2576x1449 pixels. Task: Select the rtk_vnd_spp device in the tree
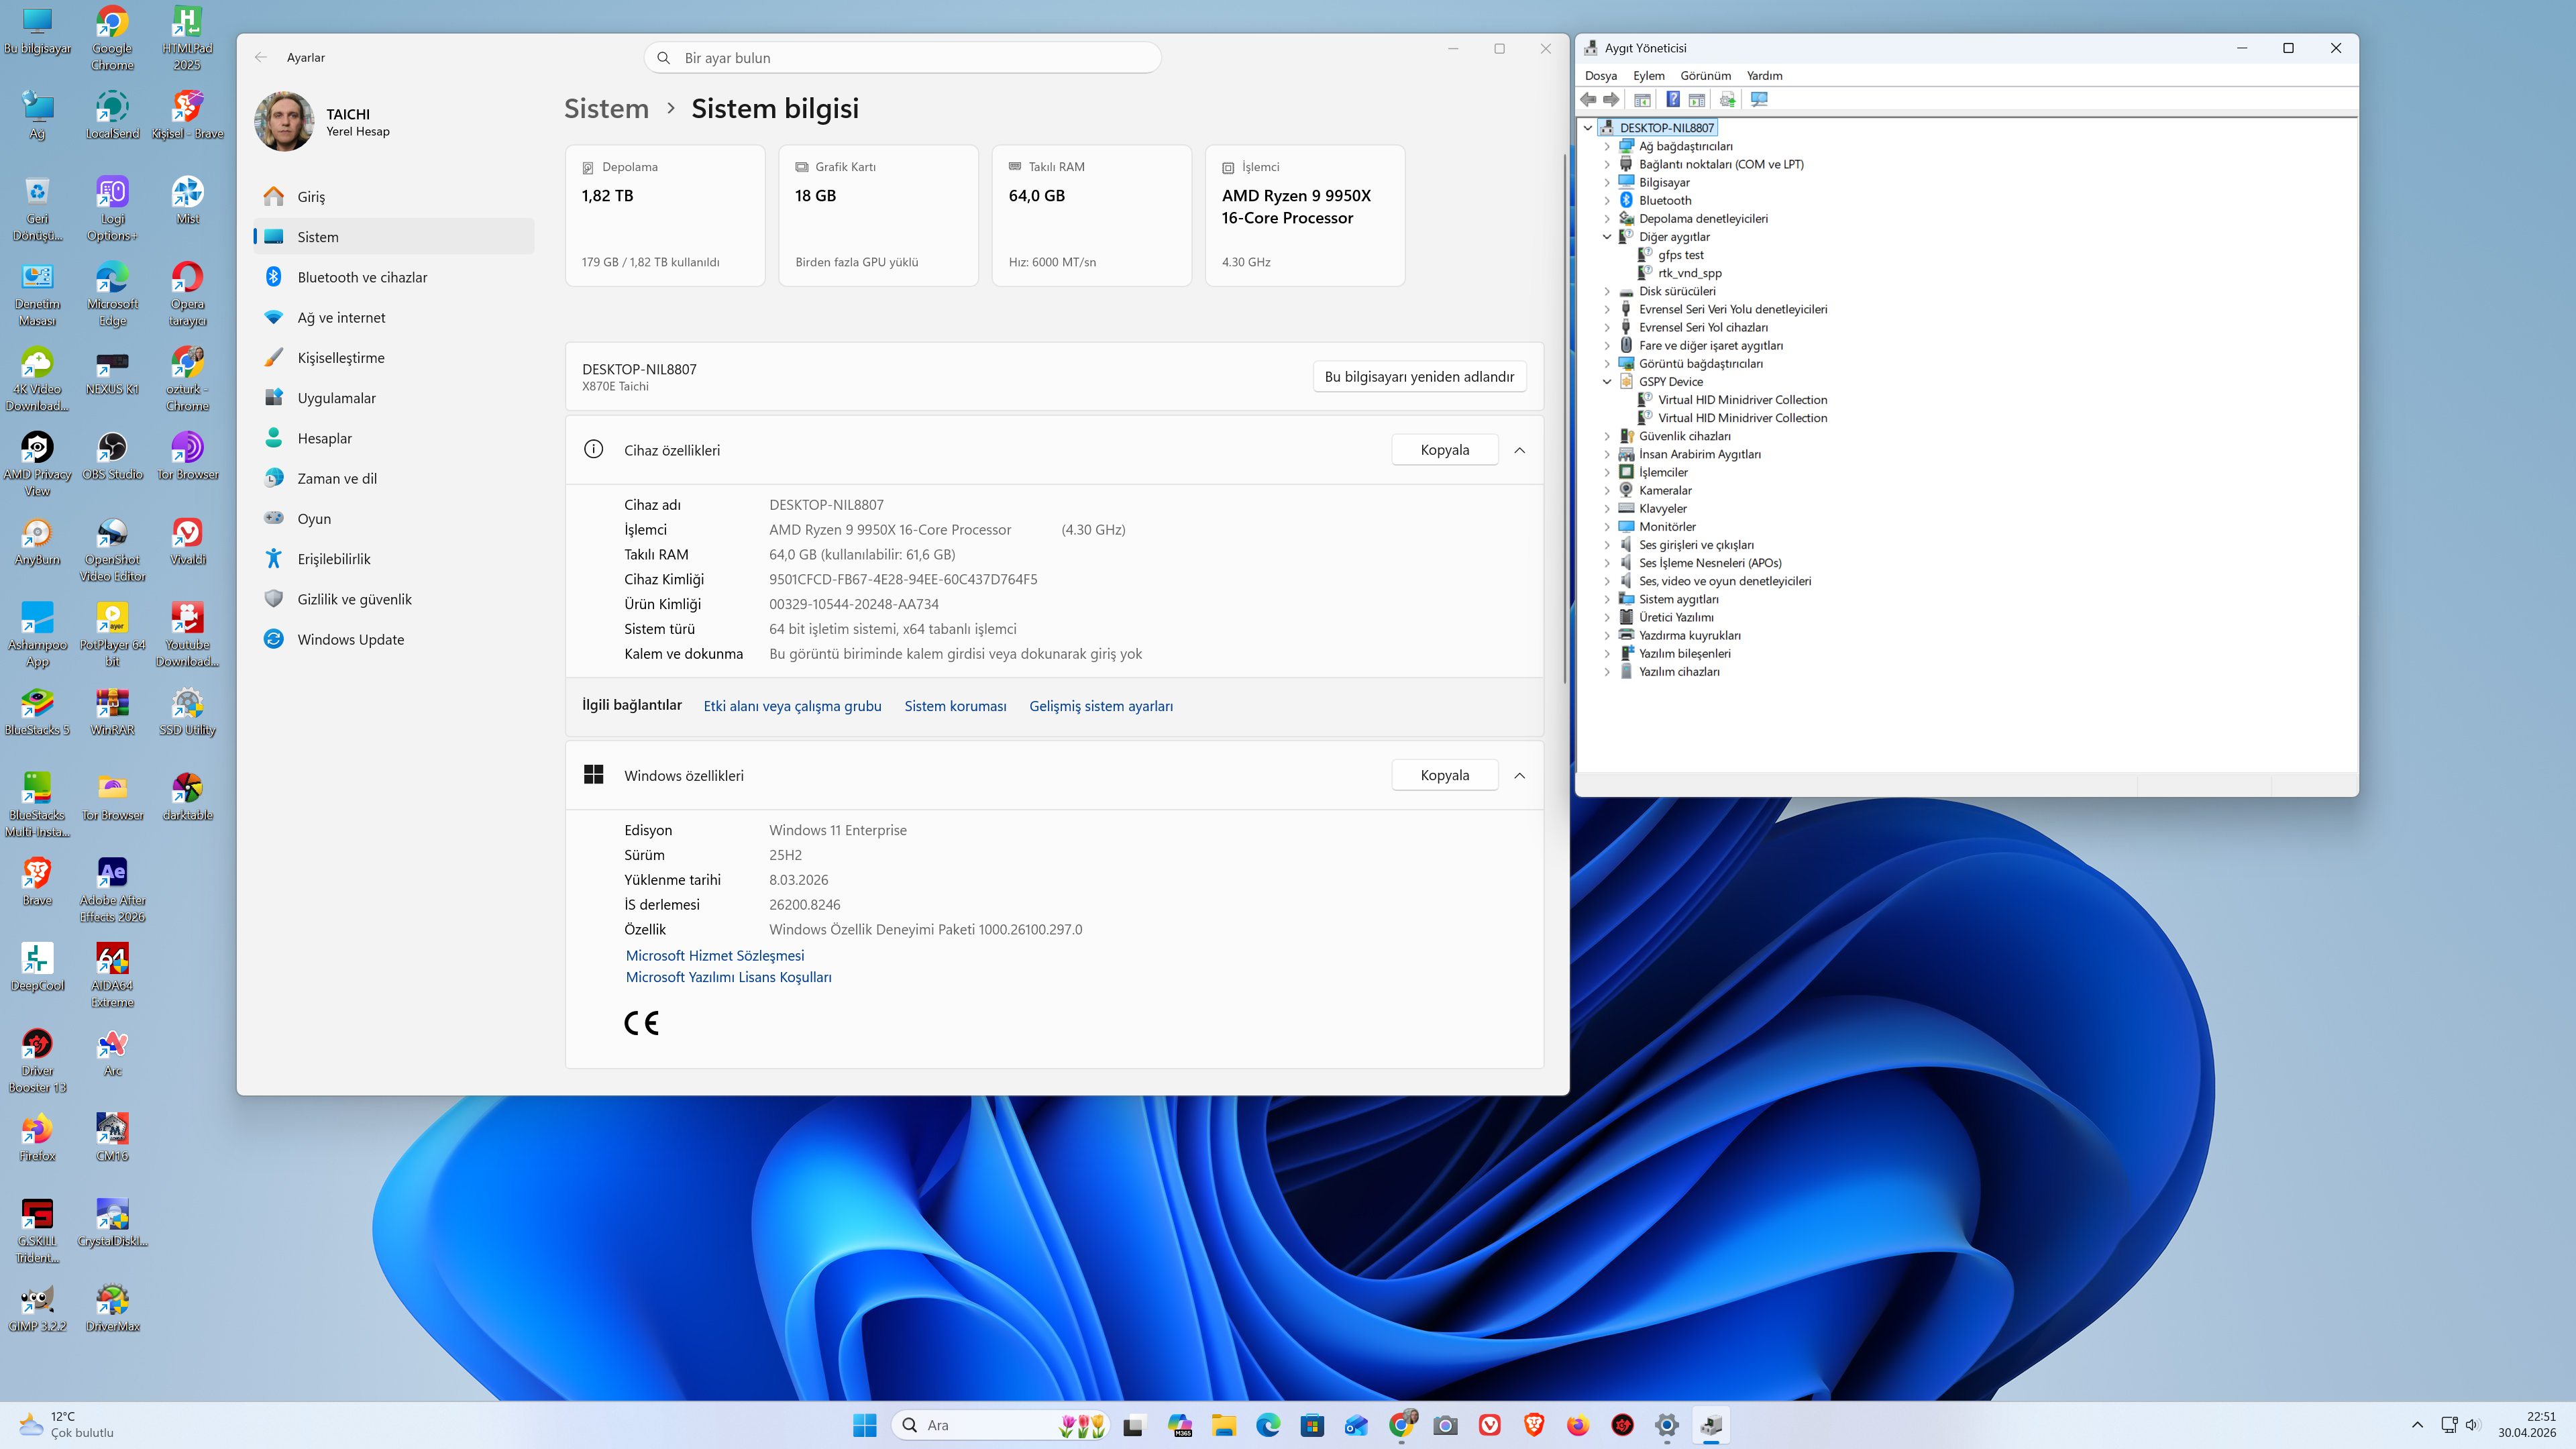tap(1689, 273)
